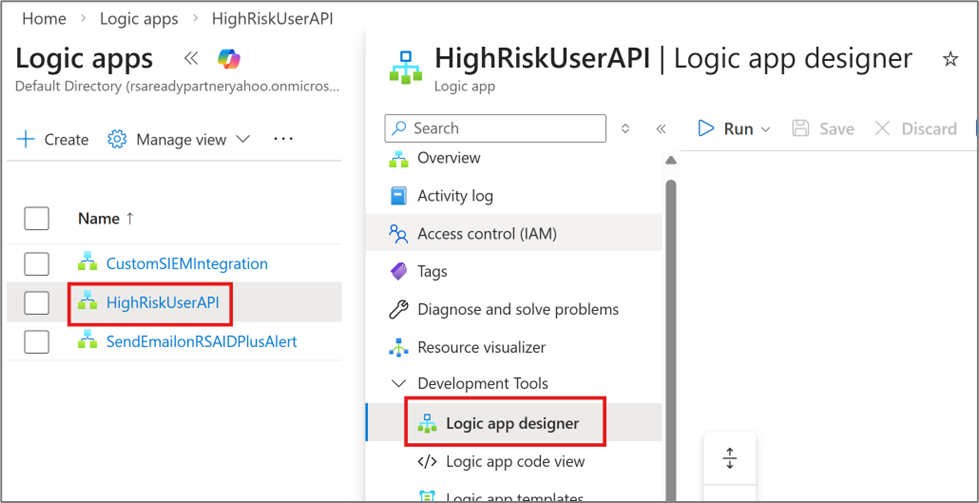979x503 pixels.
Task: Click the Resource visualizer icon
Action: click(x=398, y=347)
